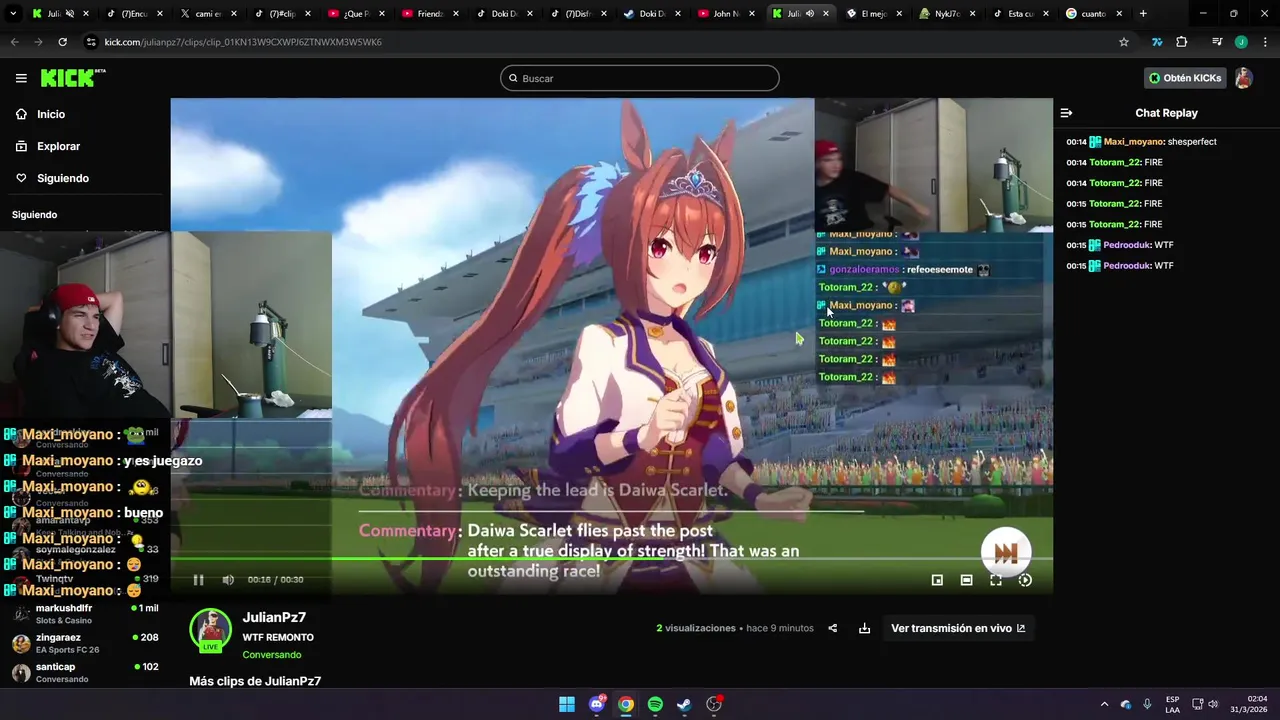Open zingaraez channel in sidebar

(85, 643)
